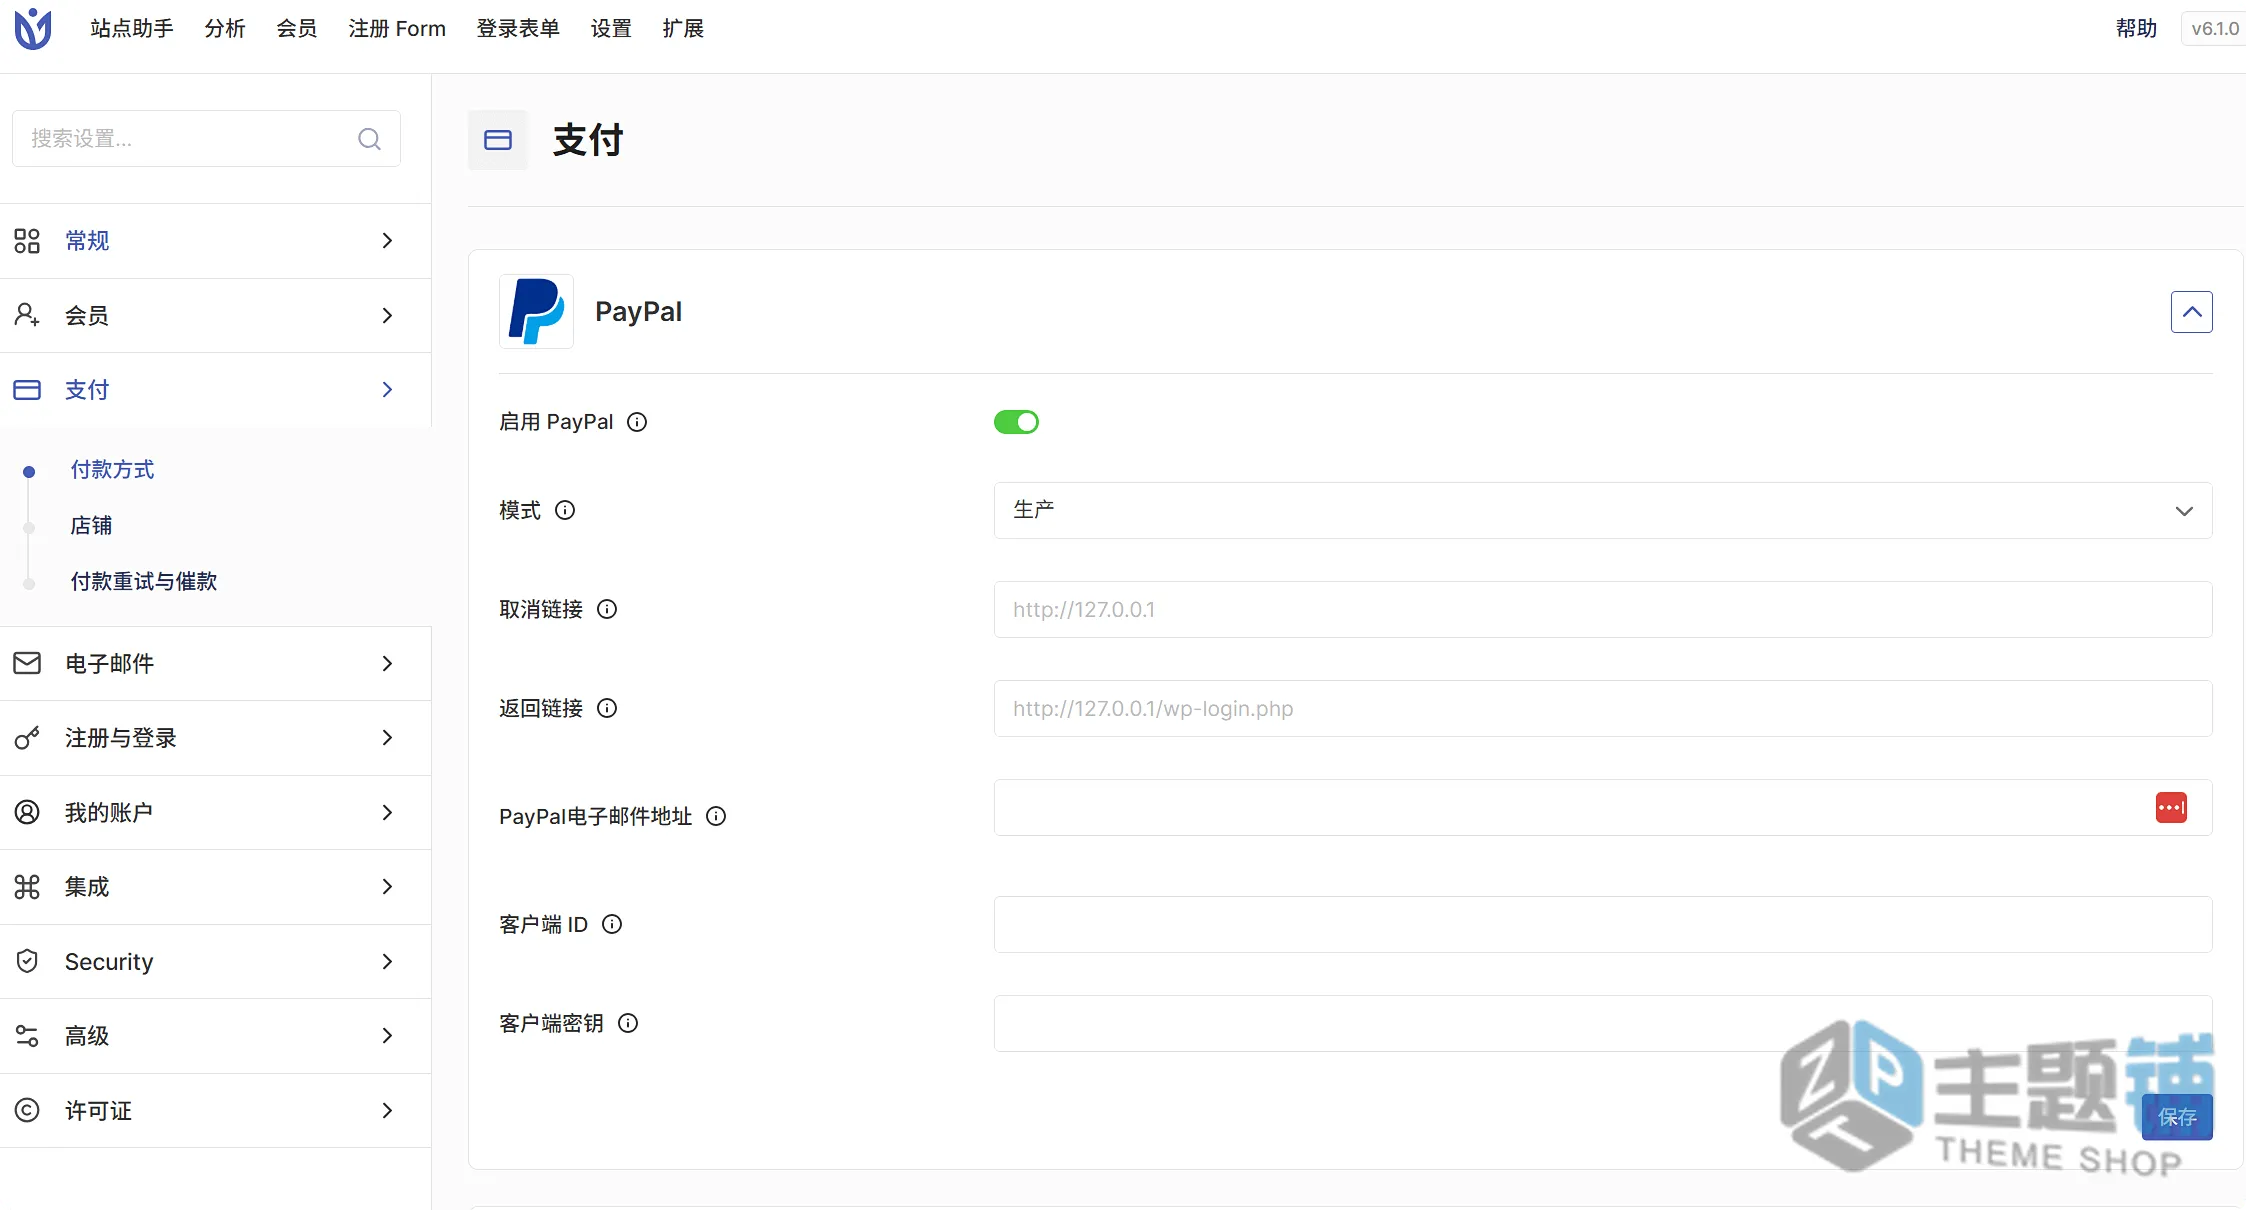Click the PayPal电子邮件地址 input field
The height and width of the screenshot is (1210, 2246).
click(x=1603, y=807)
